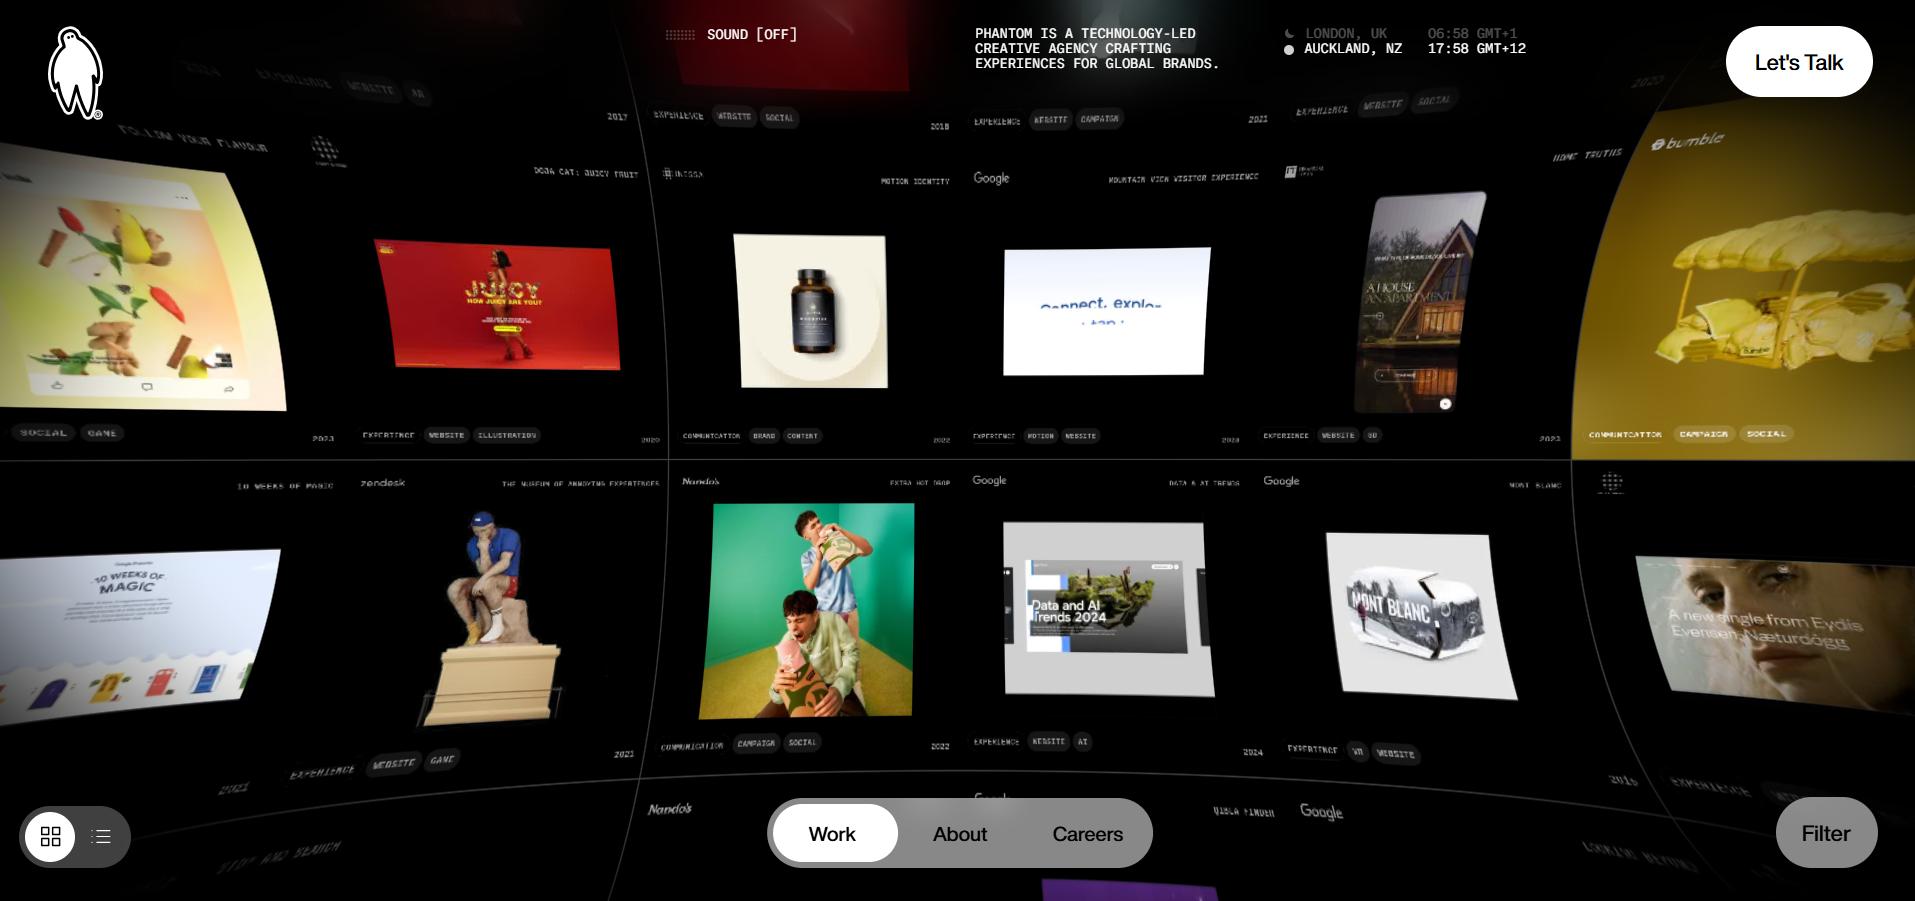Image resolution: width=1915 pixels, height=901 pixels.
Task: Click the Phantom ghost logo
Action: pyautogui.click(x=75, y=73)
